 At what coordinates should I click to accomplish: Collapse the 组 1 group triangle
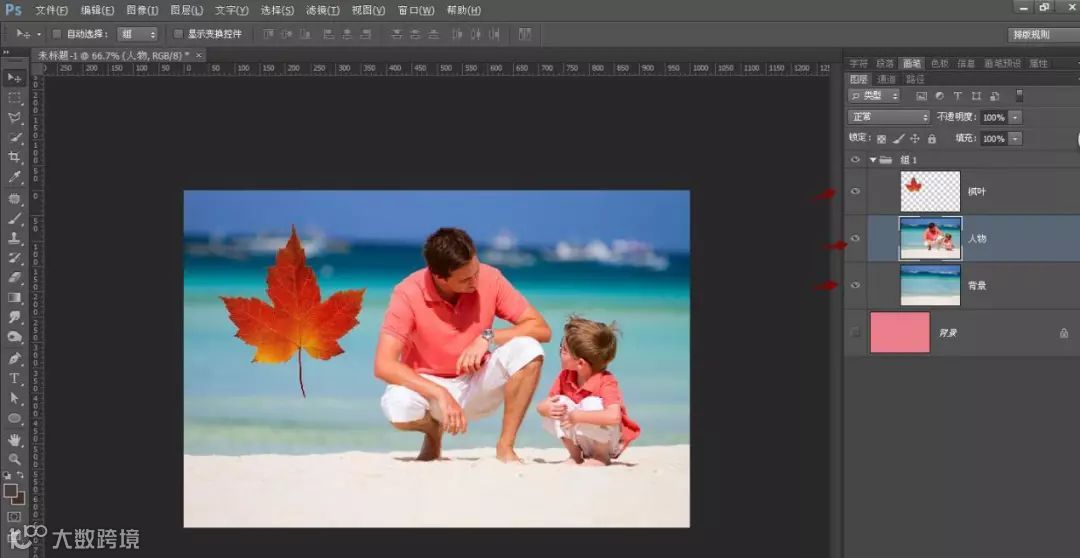(873, 160)
